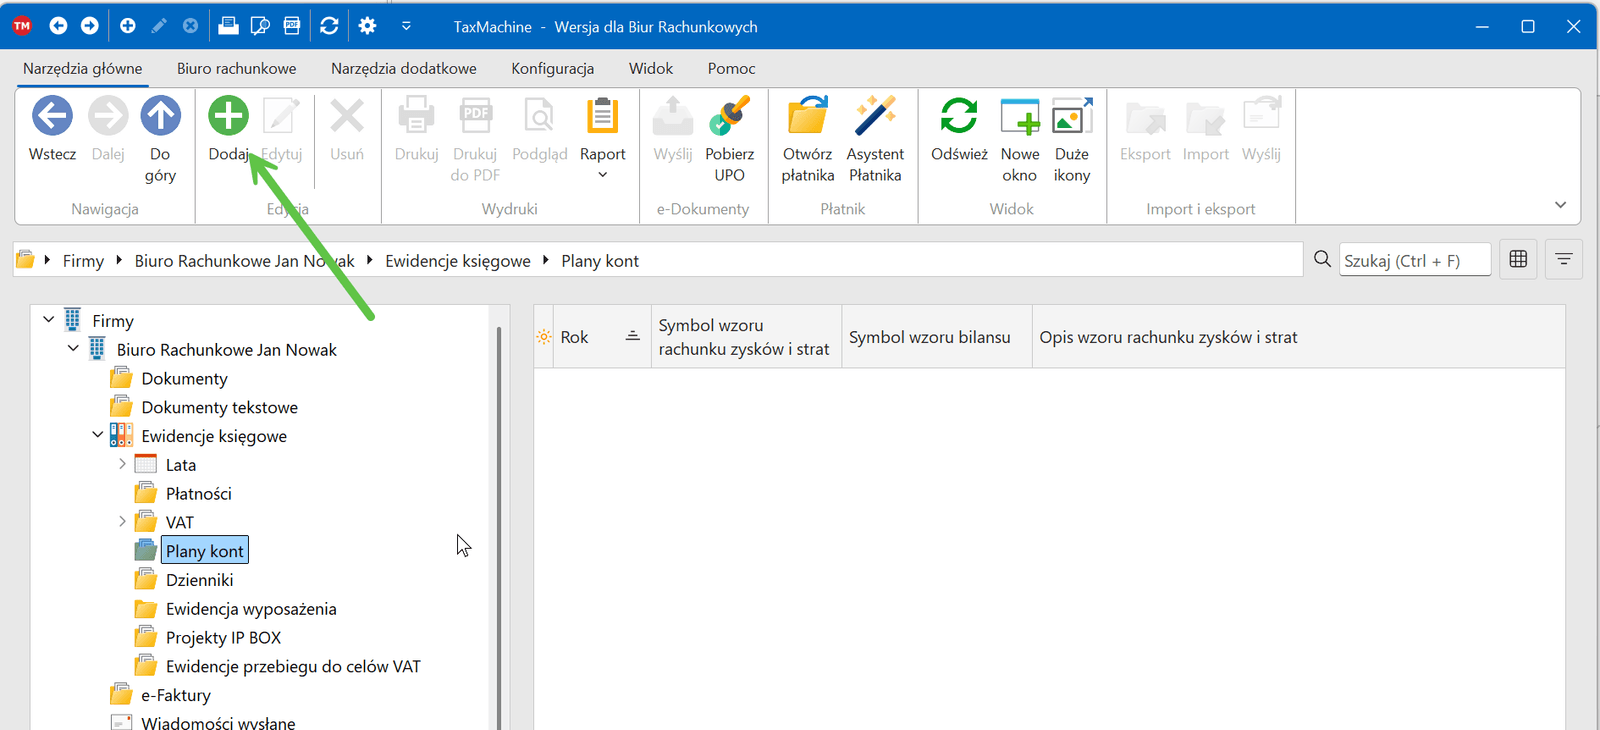Image resolution: width=1600 pixels, height=730 pixels.
Task: Toggle the grid layout view button
Action: coord(1518,260)
